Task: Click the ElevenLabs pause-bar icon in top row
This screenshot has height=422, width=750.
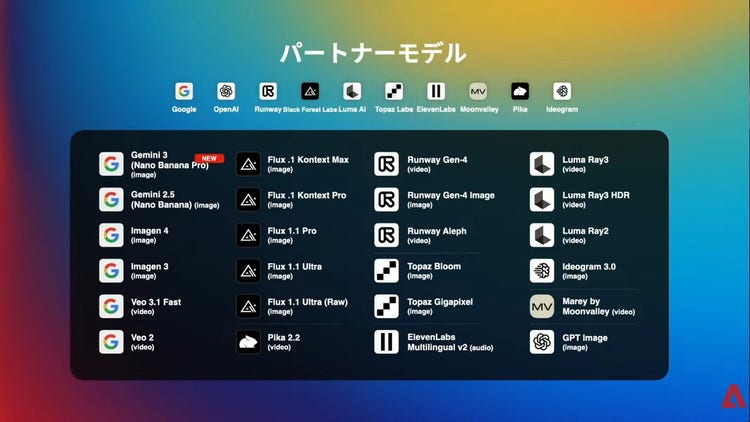Action: [436, 91]
